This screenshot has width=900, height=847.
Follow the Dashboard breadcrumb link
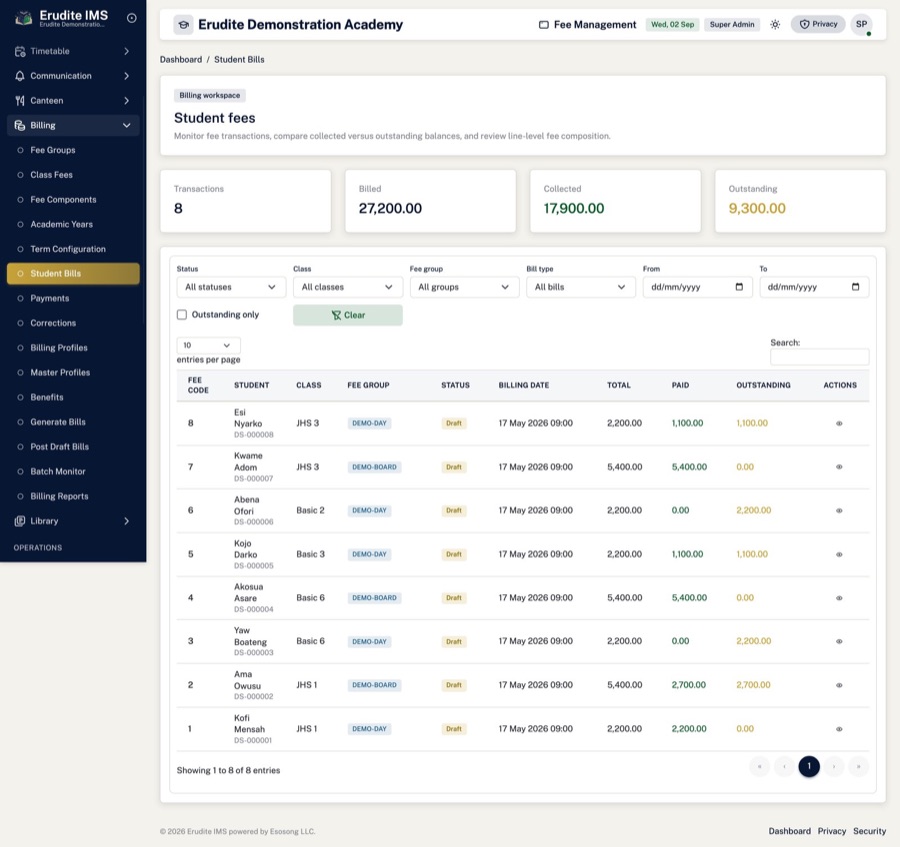pyautogui.click(x=181, y=60)
